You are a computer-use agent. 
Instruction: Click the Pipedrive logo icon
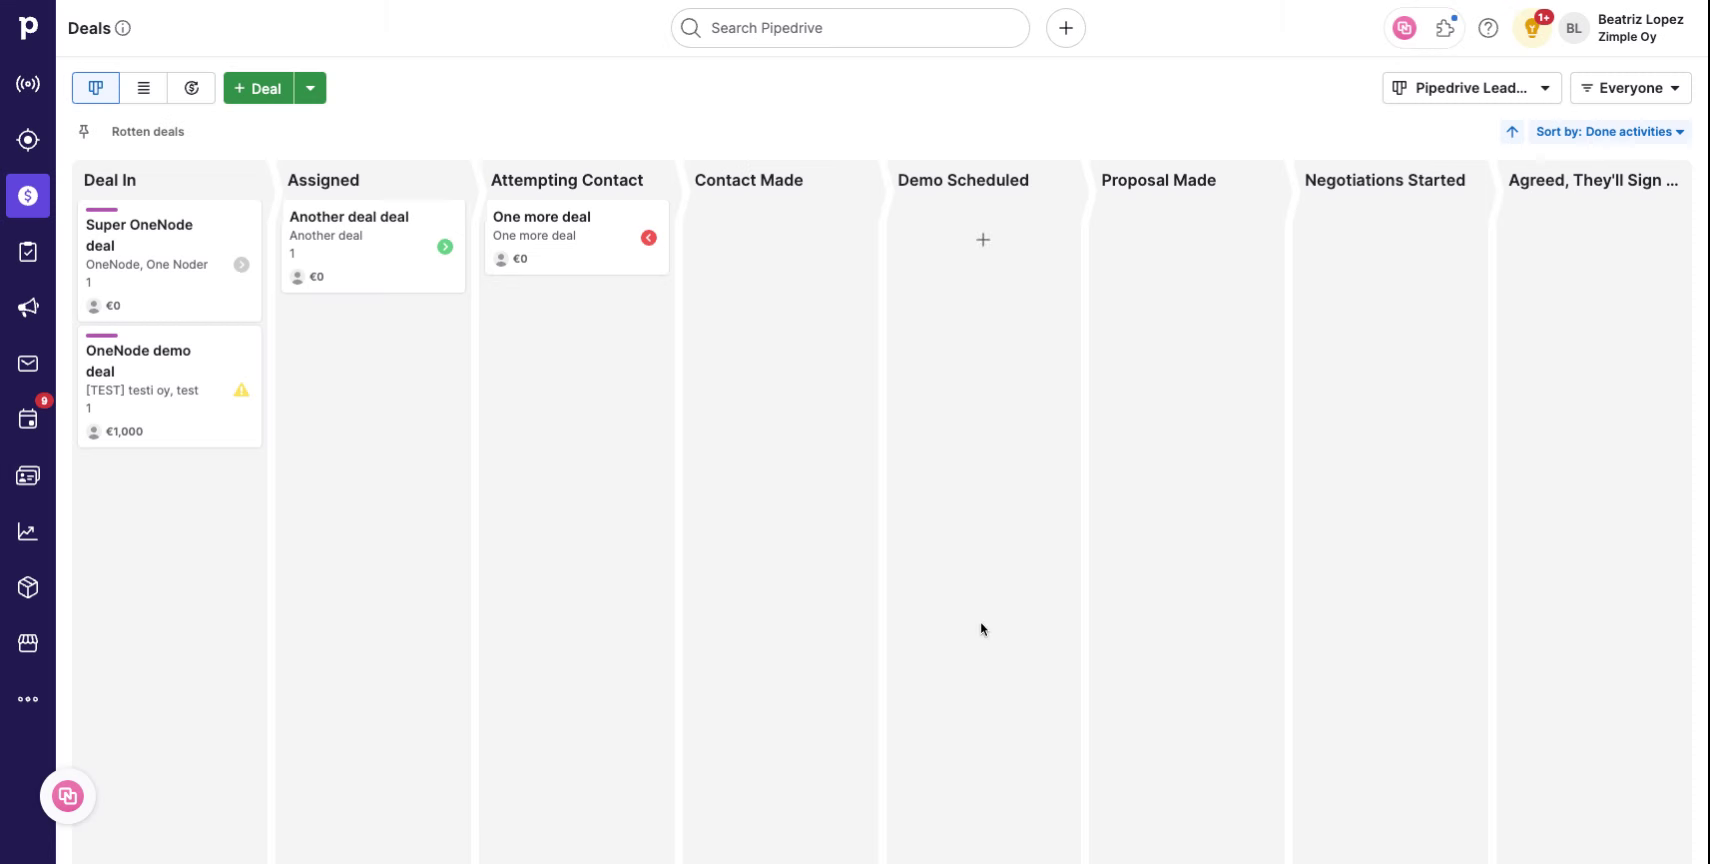[28, 28]
